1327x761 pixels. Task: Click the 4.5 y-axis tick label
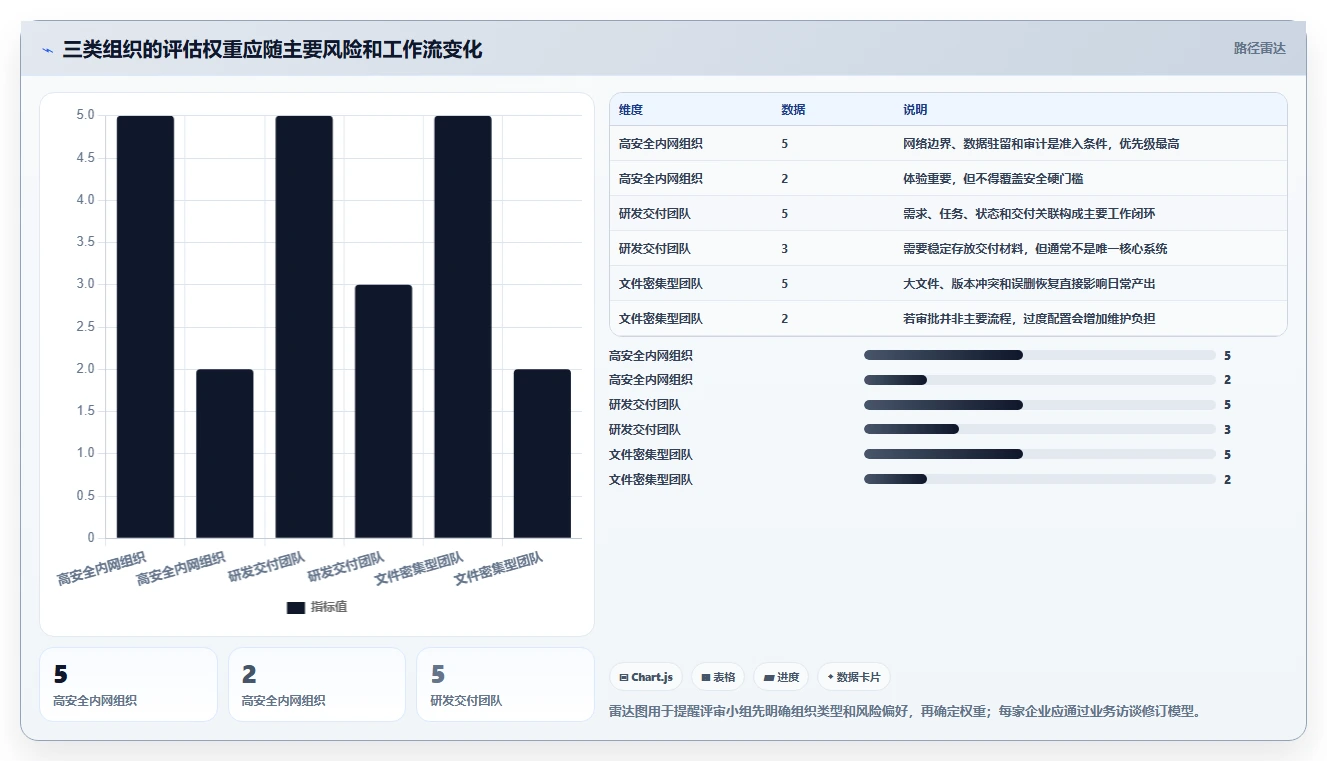(x=85, y=158)
